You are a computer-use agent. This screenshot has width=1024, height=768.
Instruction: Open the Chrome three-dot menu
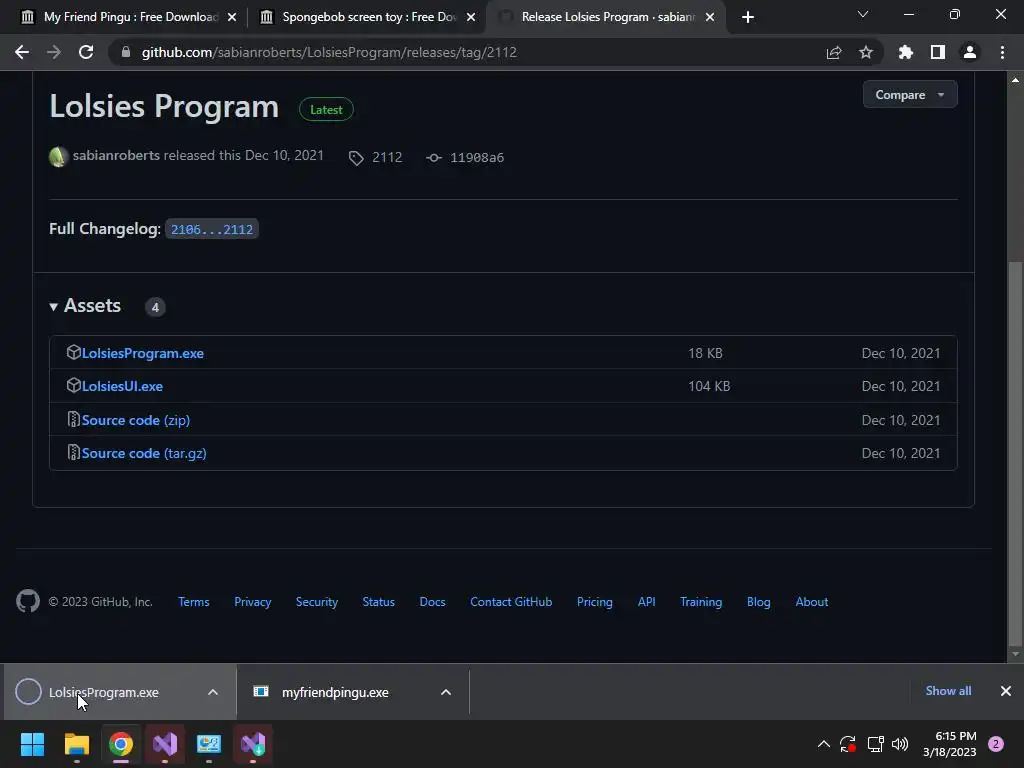point(1002,52)
